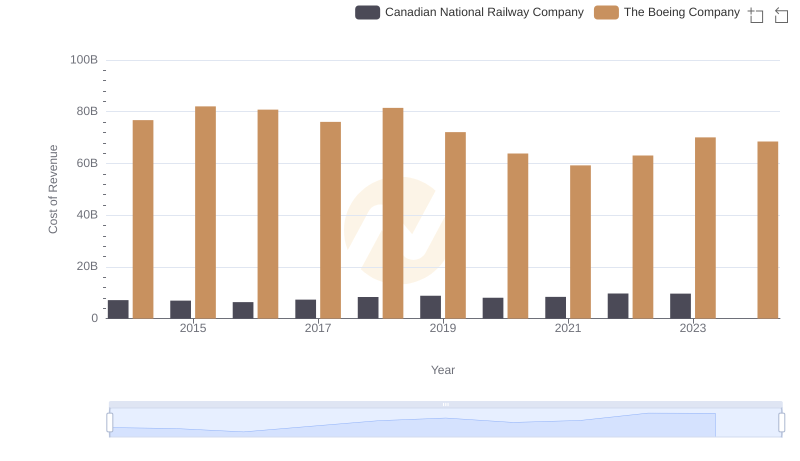800x461 pixels.
Task: Click the Boeing bar for 2016
Action: (x=268, y=214)
